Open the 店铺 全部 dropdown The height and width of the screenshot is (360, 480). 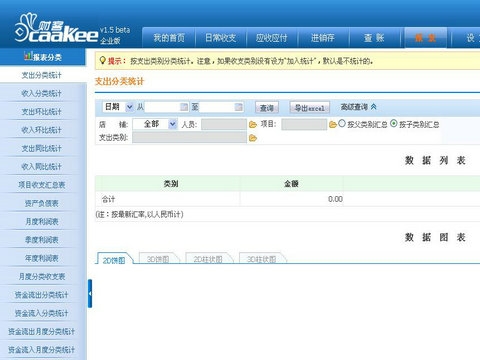[155, 124]
